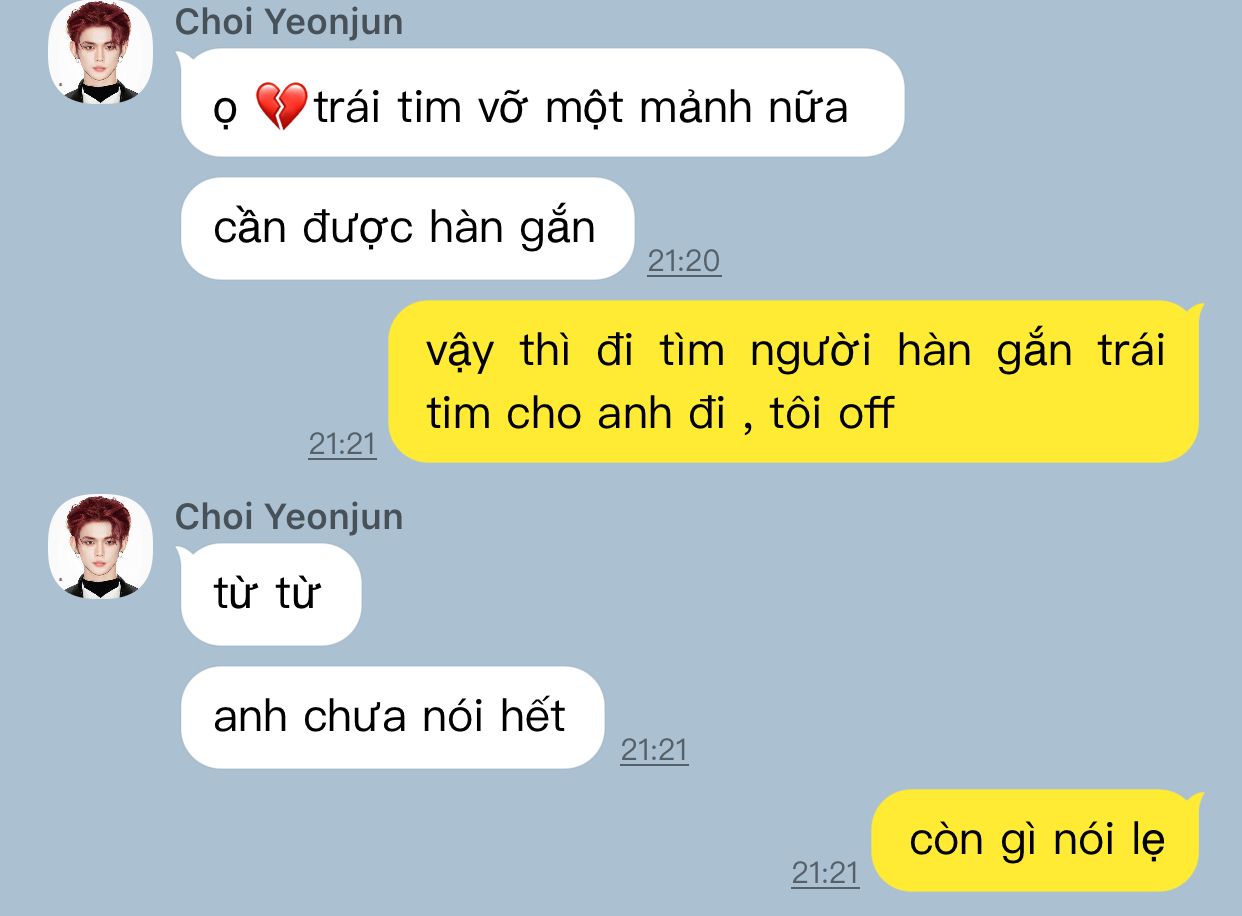Tap the 'cần được hàn gắn' bubble
1242x916 pixels.
click(407, 229)
